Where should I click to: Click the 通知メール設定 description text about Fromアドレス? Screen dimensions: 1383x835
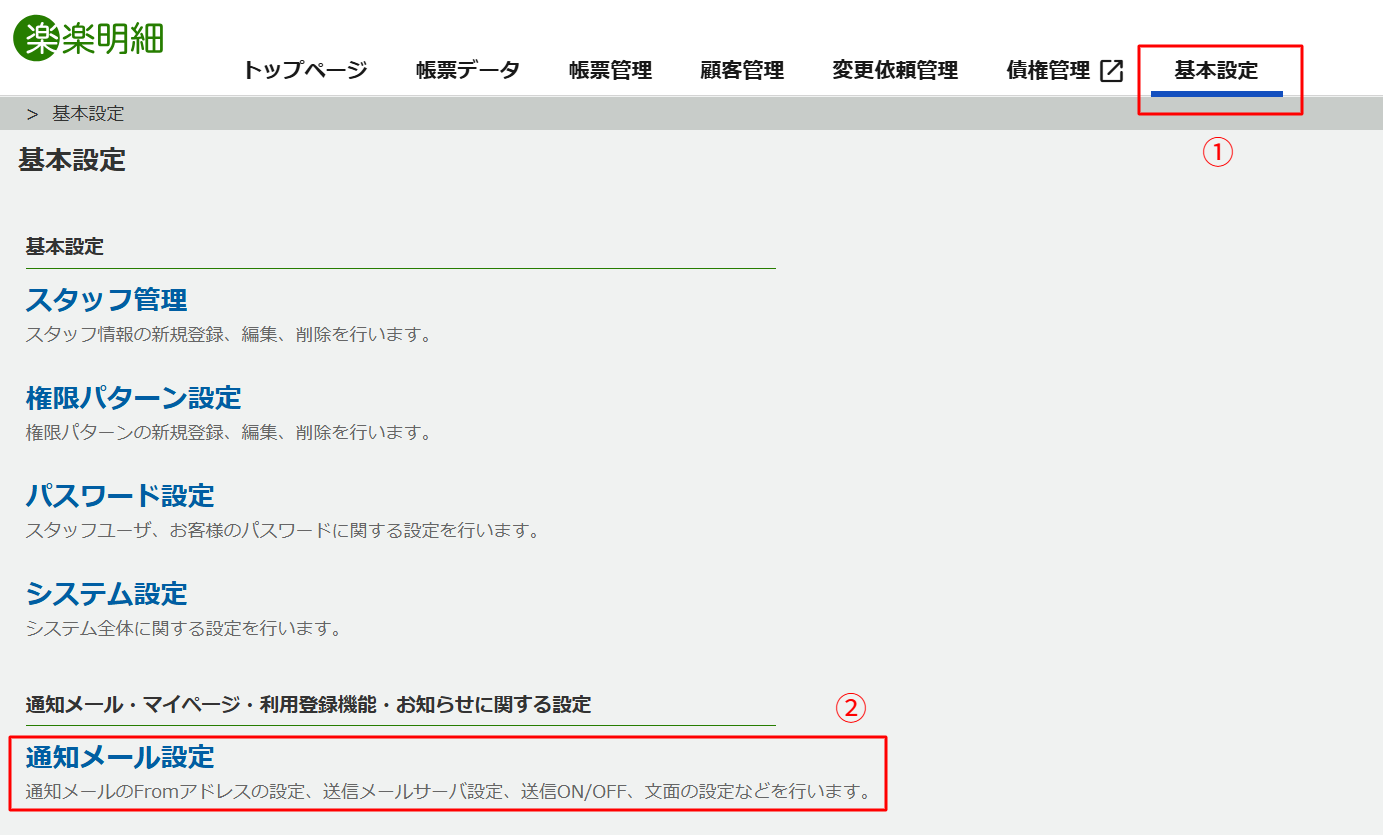pyautogui.click(x=447, y=792)
